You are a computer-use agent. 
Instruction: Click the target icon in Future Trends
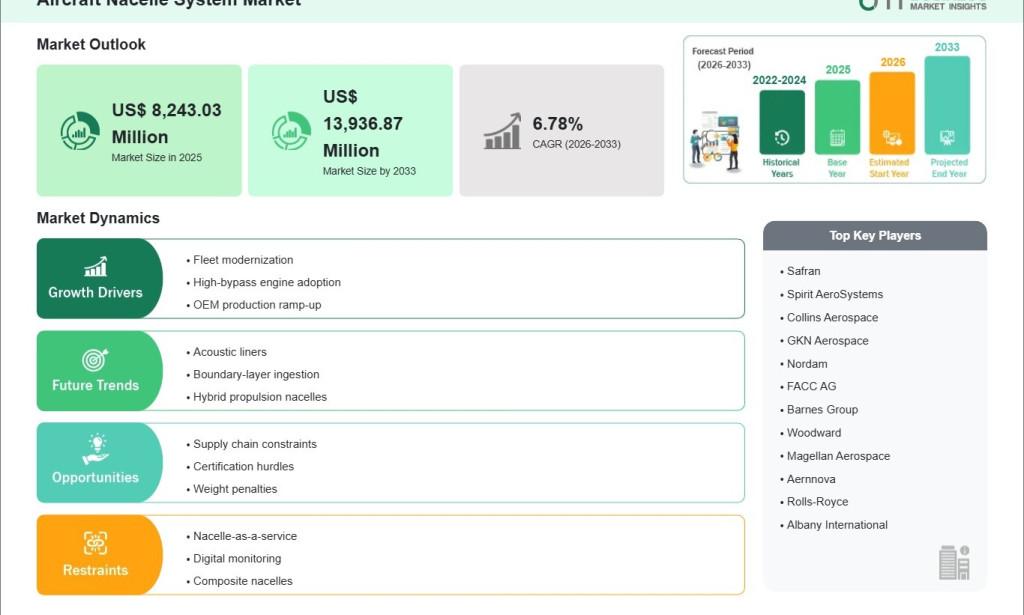[95, 359]
